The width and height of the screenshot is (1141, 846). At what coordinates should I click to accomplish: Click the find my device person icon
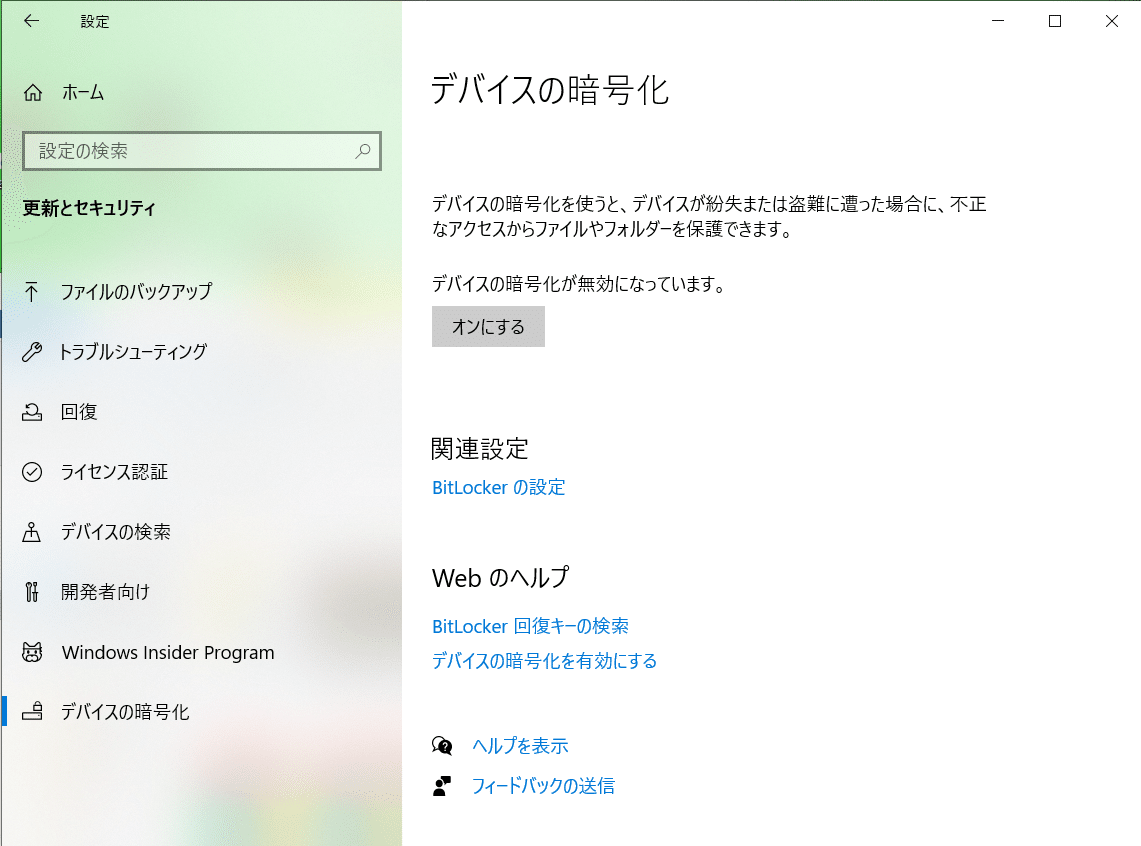(31, 532)
